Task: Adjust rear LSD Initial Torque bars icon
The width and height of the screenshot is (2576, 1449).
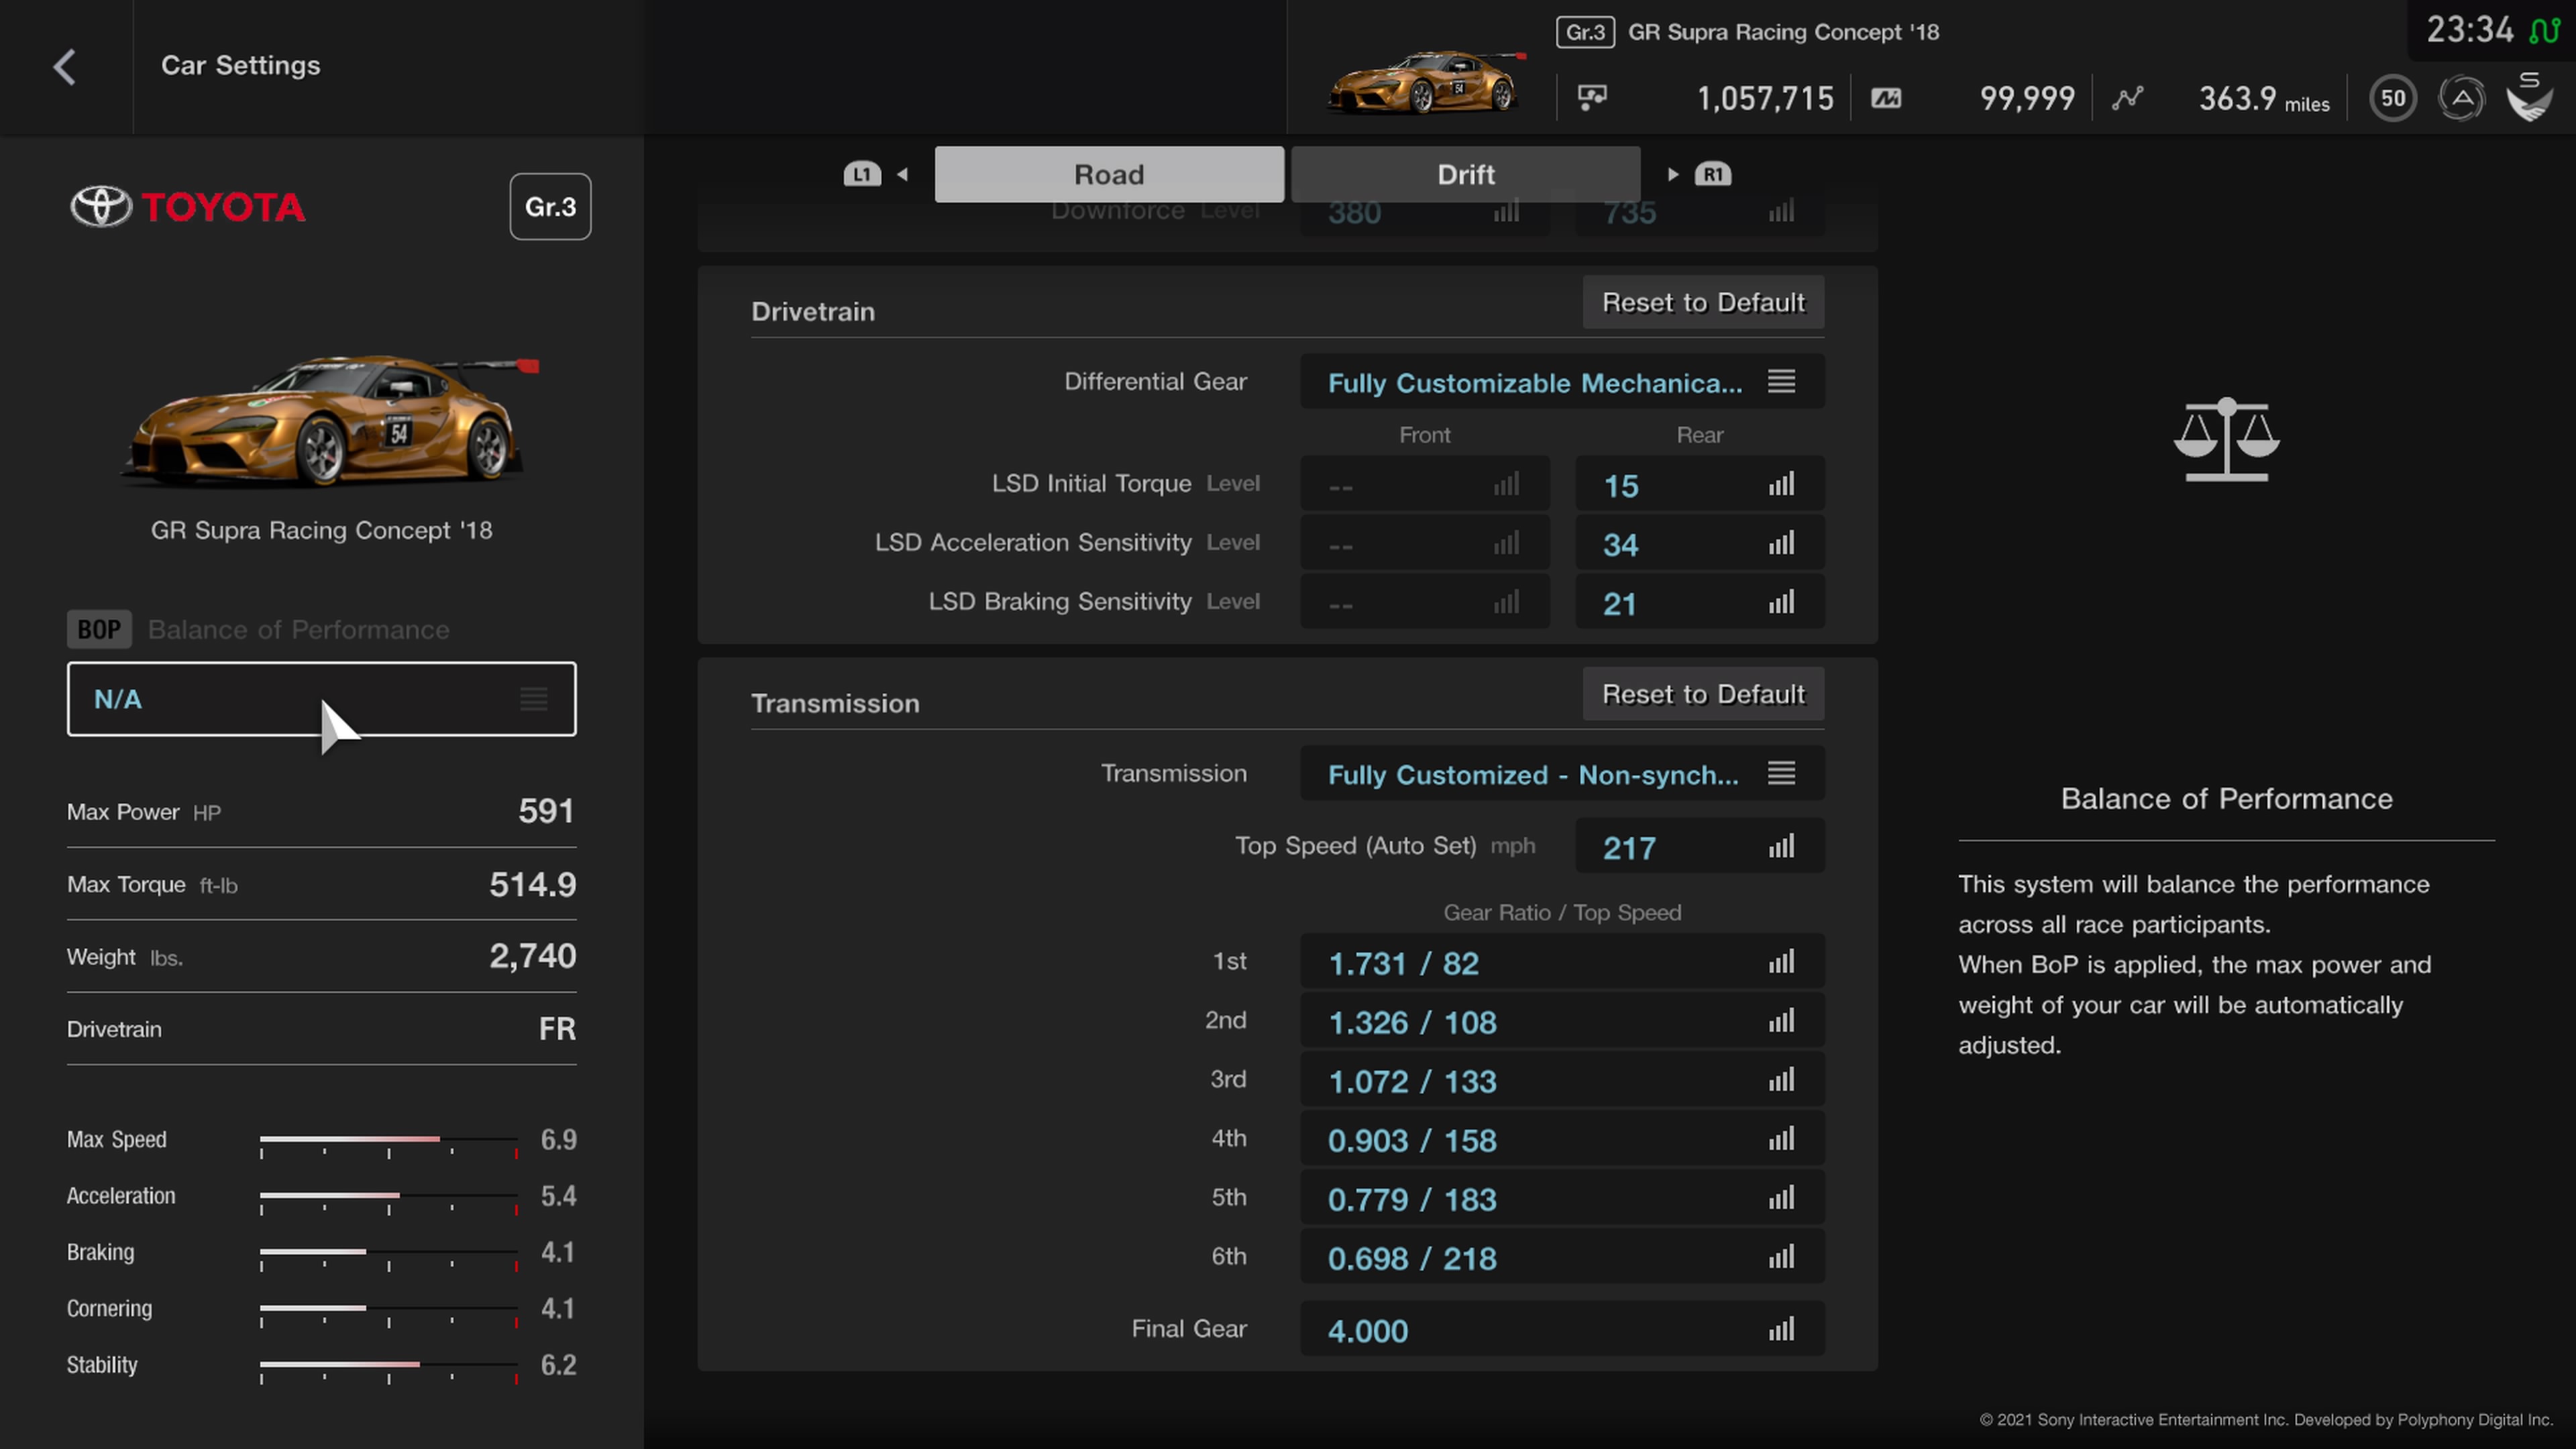Action: (1781, 484)
